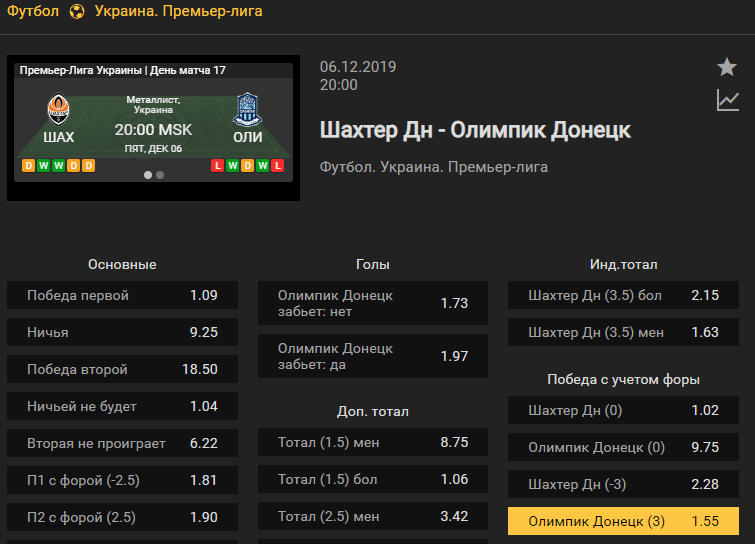Deselect highlighted Олимпик Донецк (3) 1.55
This screenshot has height=544, width=755.
[x=623, y=521]
